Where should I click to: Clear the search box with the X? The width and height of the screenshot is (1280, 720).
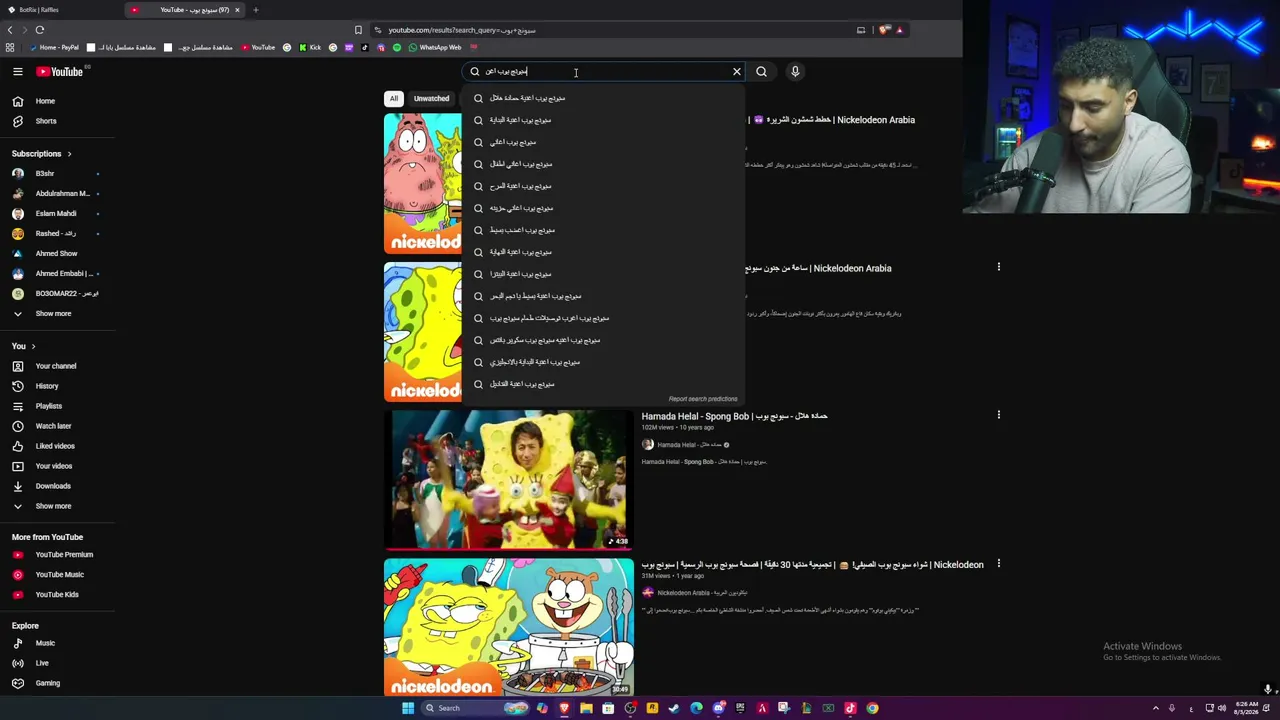tap(737, 71)
